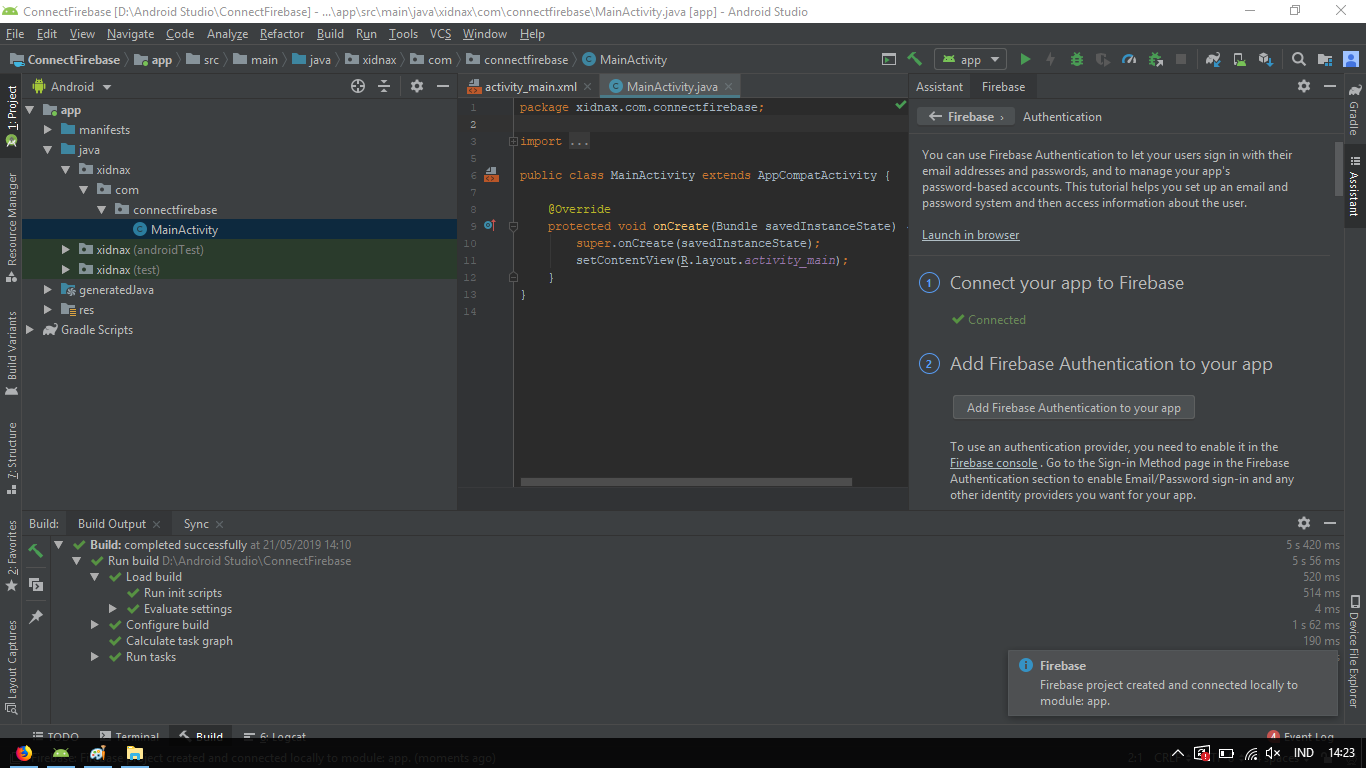Hide the Project panel with minus icon
The image size is (1366, 768).
443,87
